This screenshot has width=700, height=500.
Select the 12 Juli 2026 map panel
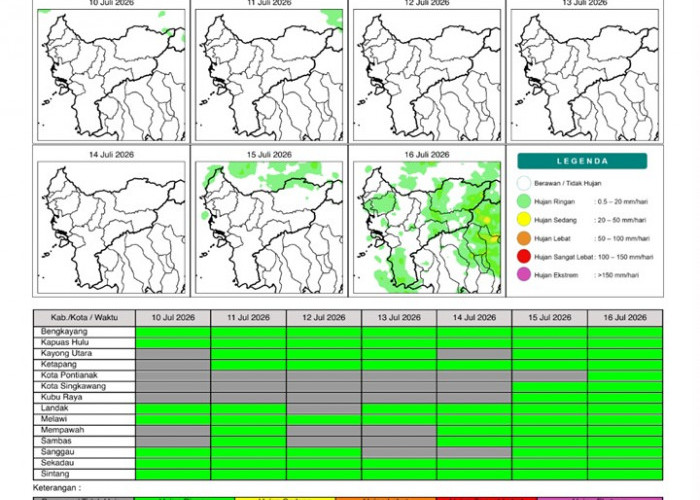click(427, 75)
